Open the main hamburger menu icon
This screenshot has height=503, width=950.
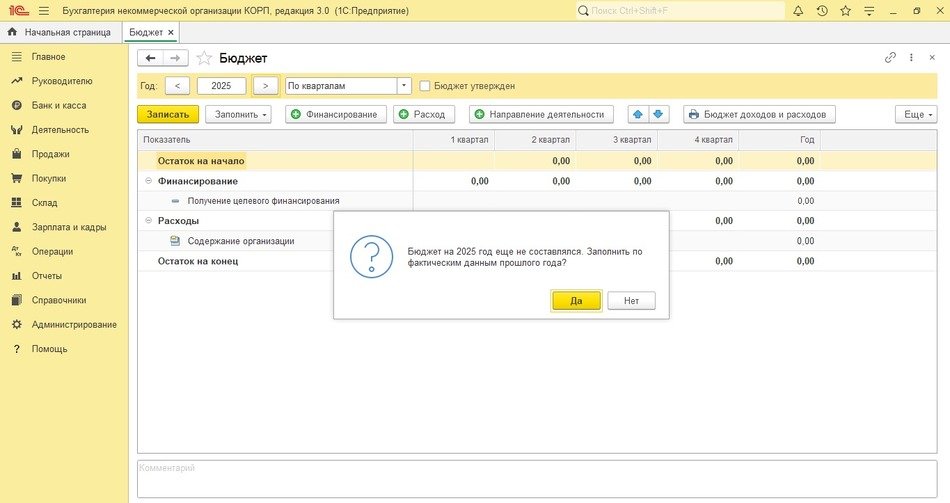[44, 10]
